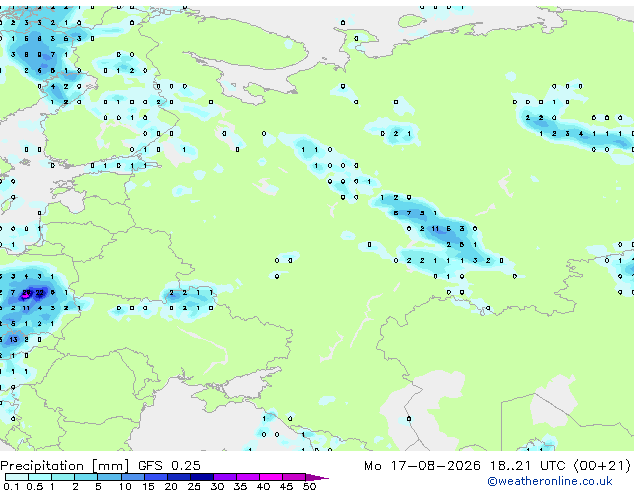The height and width of the screenshot is (490, 634).
Task: Click the '13' precipitation value on map
Action: (13, 340)
